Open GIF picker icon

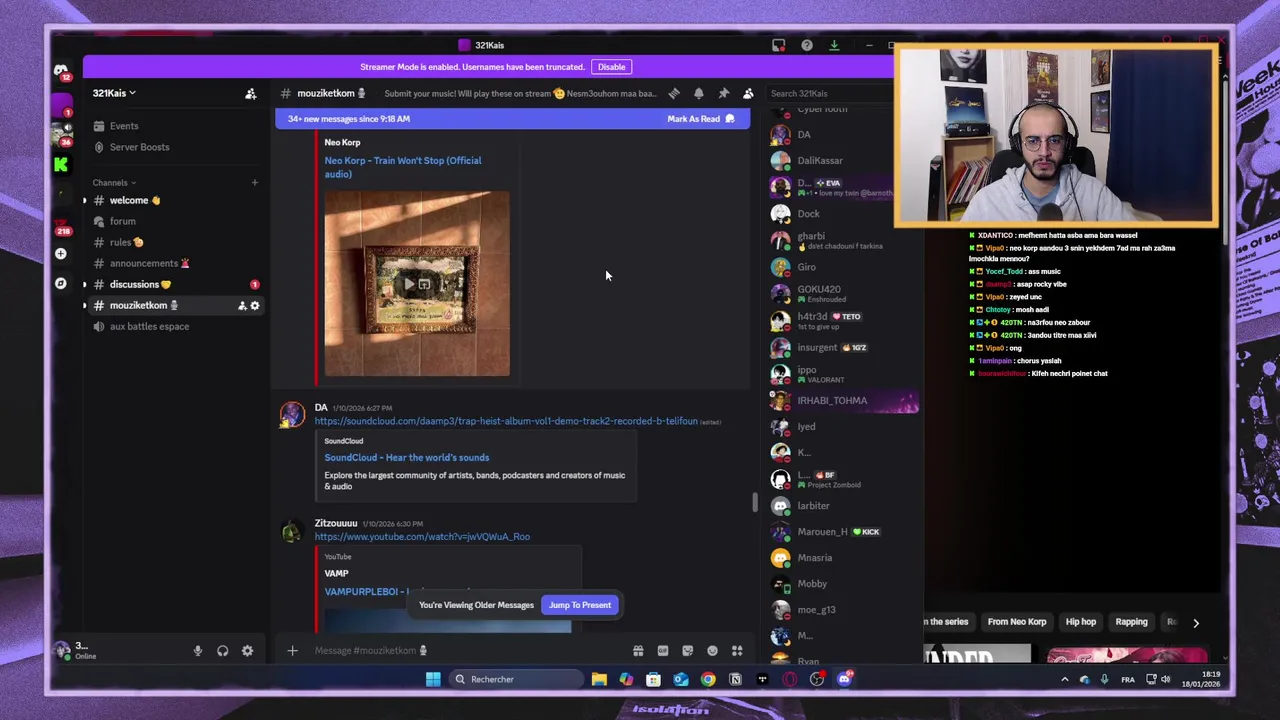click(x=663, y=651)
